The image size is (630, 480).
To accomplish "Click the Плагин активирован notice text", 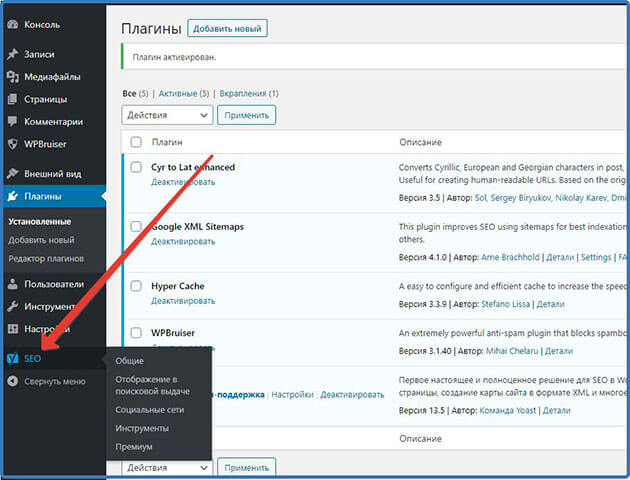I will (174, 57).
